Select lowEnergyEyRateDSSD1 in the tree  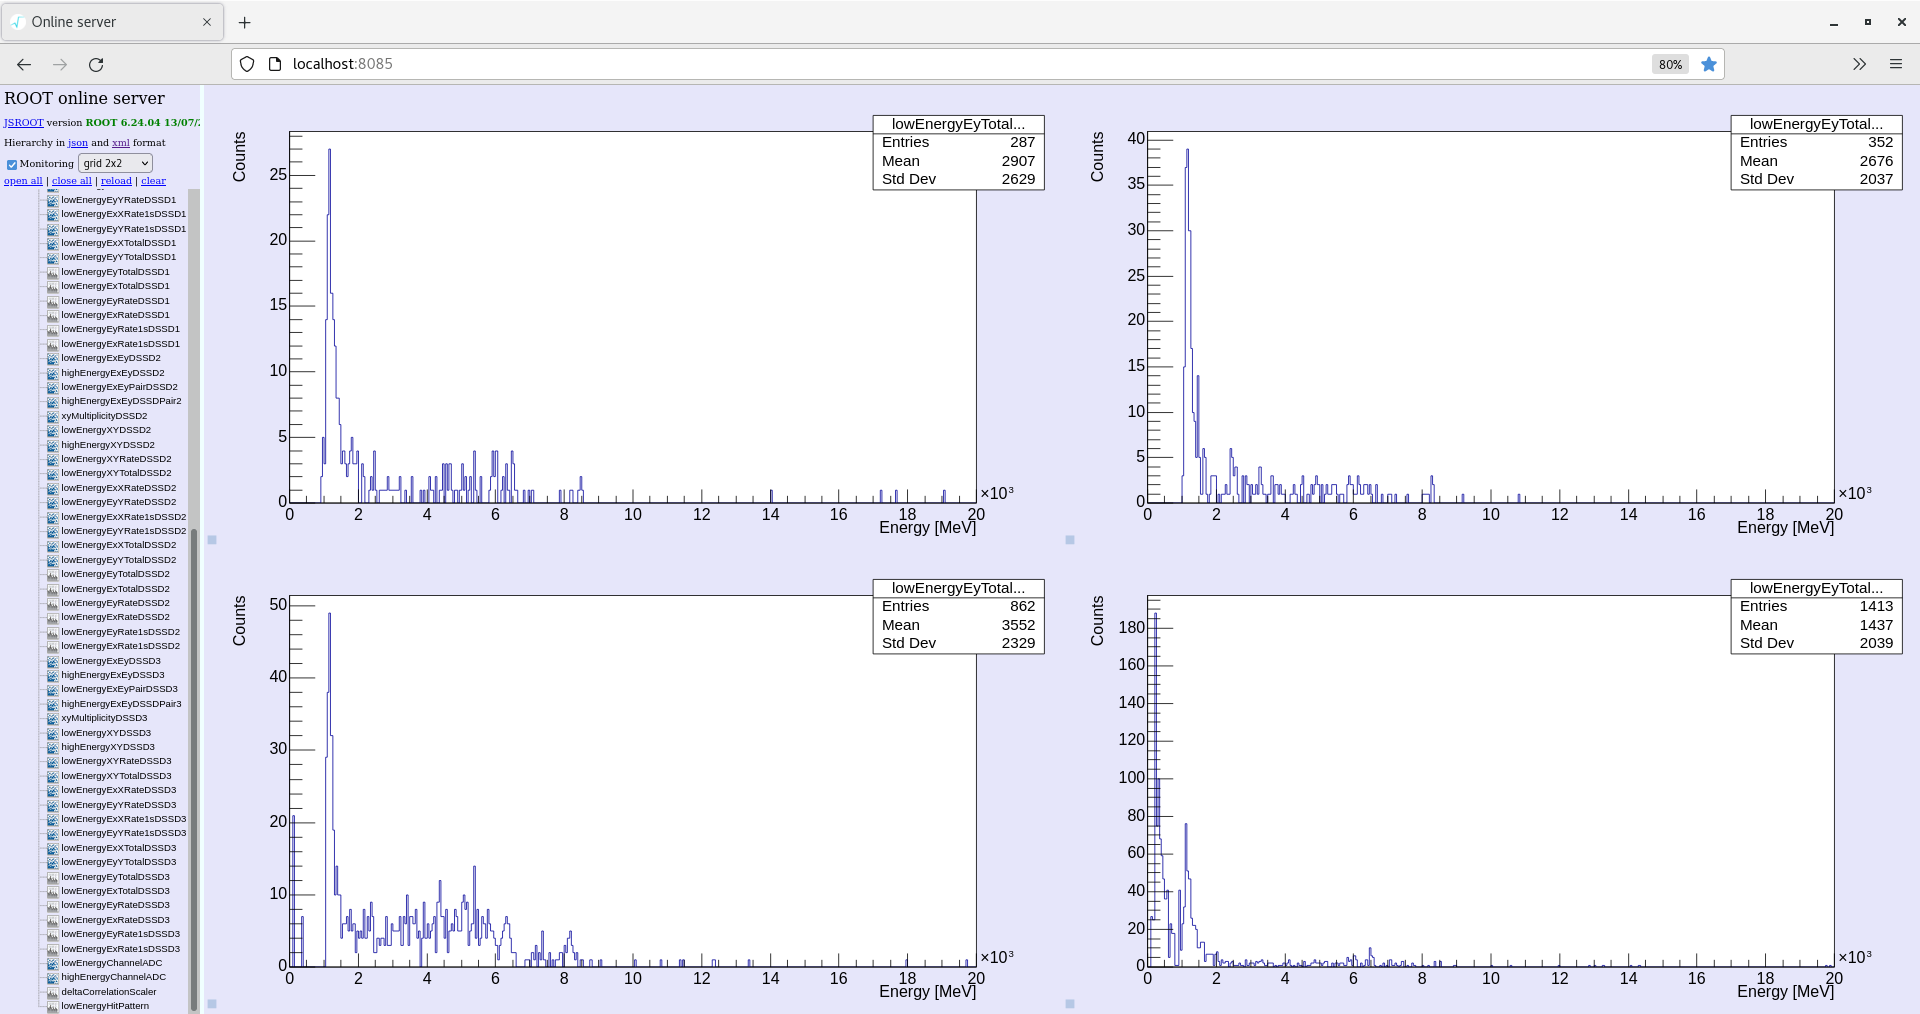pos(116,301)
